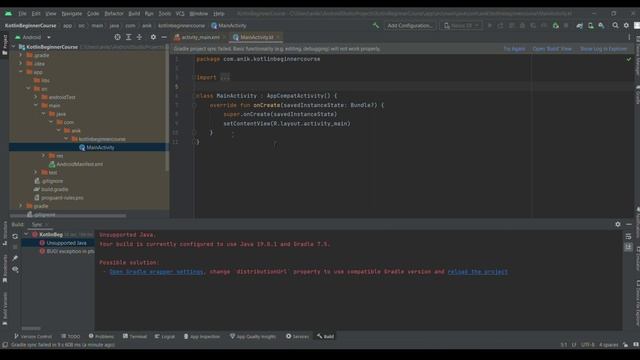Click the Make Project hammer icon
640x360 pixels.
click(x=376, y=25)
